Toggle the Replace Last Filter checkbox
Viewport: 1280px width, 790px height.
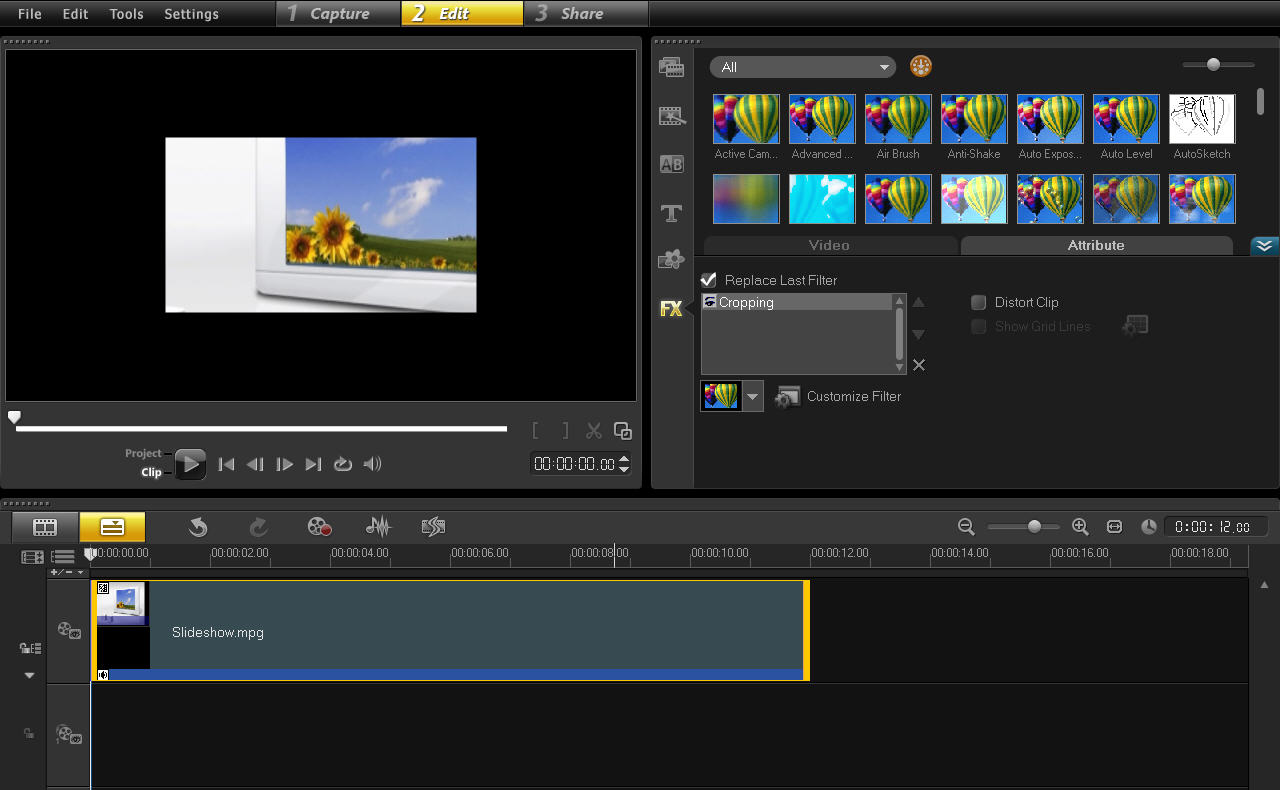point(709,280)
